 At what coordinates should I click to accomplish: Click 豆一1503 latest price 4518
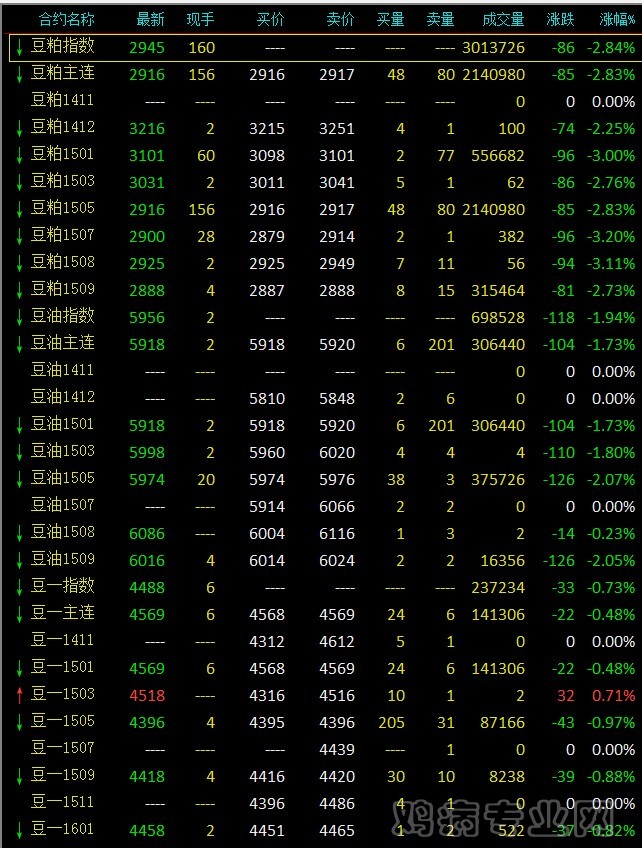coord(147,695)
